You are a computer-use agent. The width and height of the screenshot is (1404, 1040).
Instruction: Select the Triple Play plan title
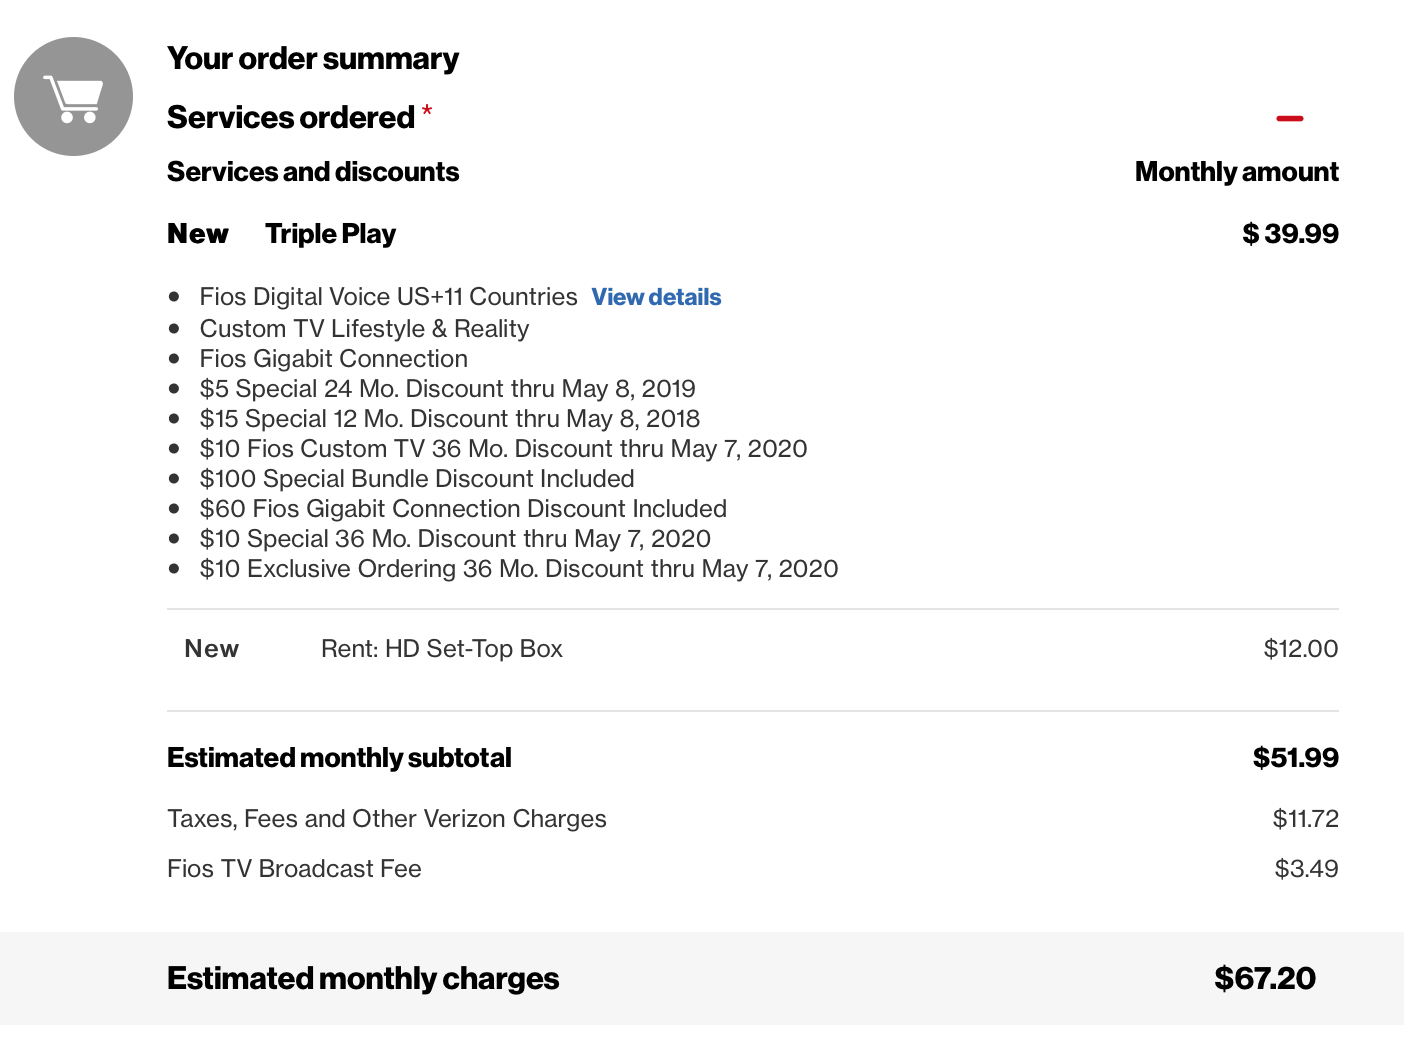(x=330, y=234)
